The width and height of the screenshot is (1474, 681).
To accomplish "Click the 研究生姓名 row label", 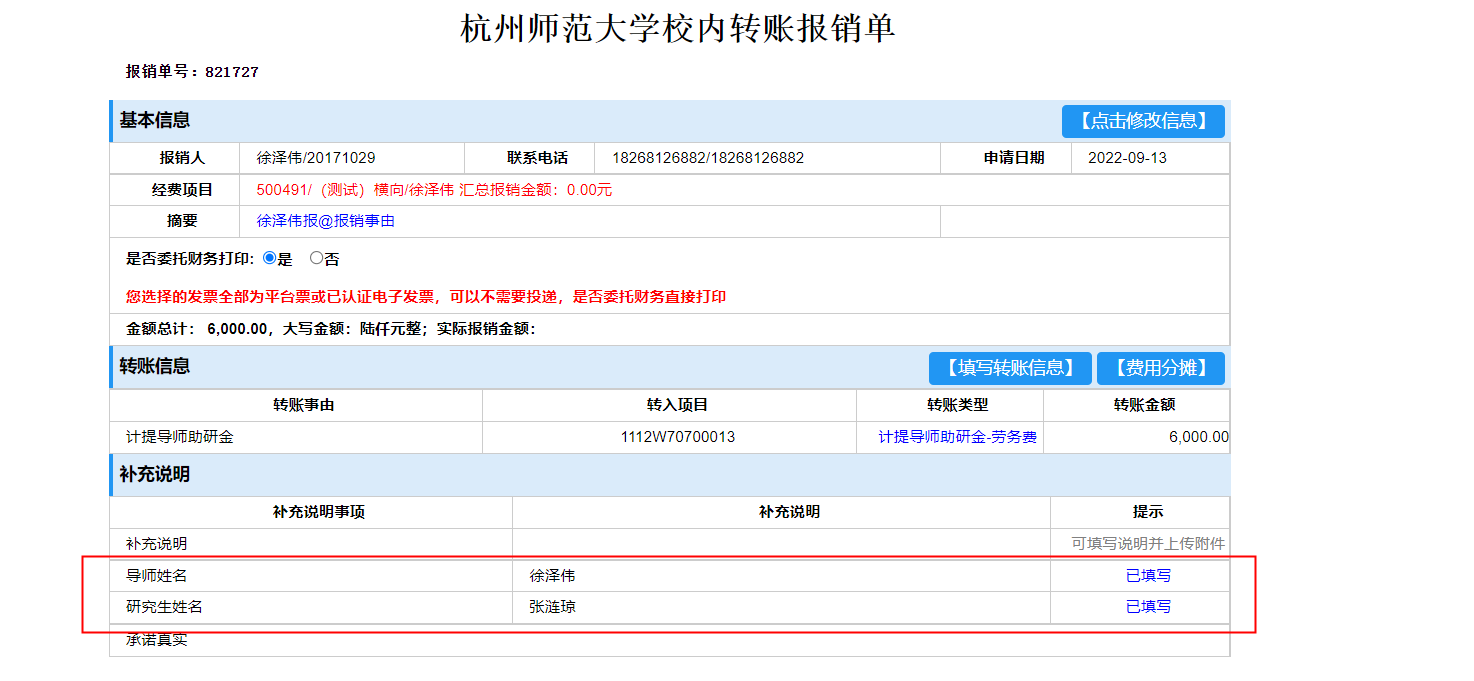I will coord(164,607).
